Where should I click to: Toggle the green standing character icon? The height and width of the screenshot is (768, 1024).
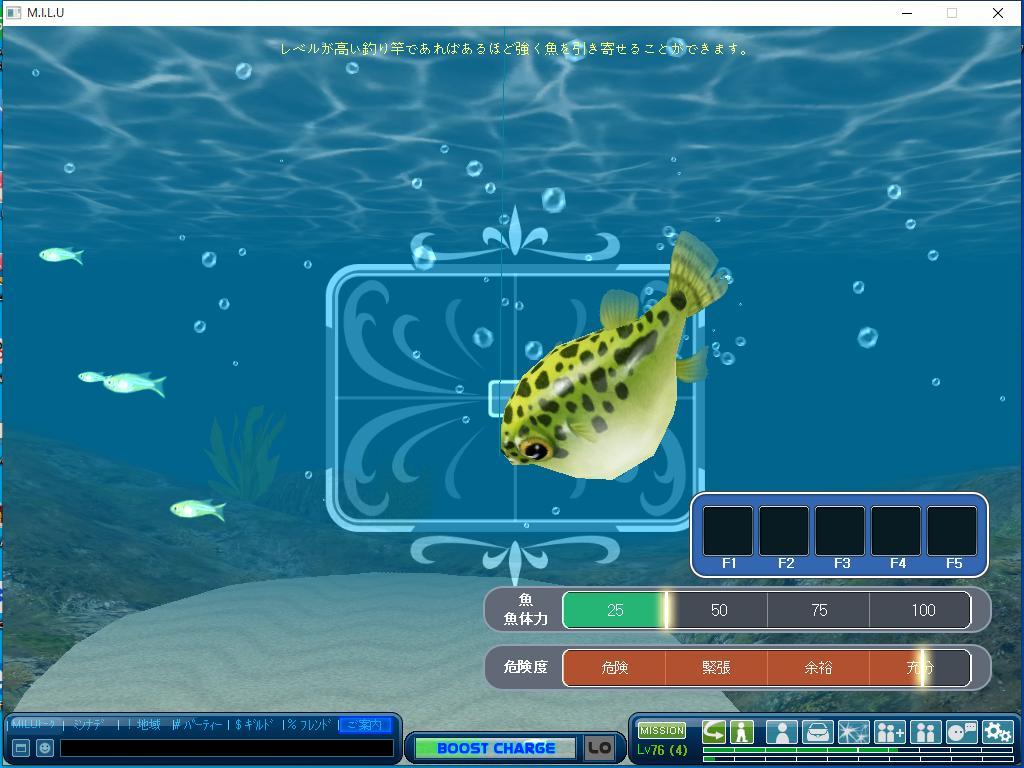[x=741, y=732]
